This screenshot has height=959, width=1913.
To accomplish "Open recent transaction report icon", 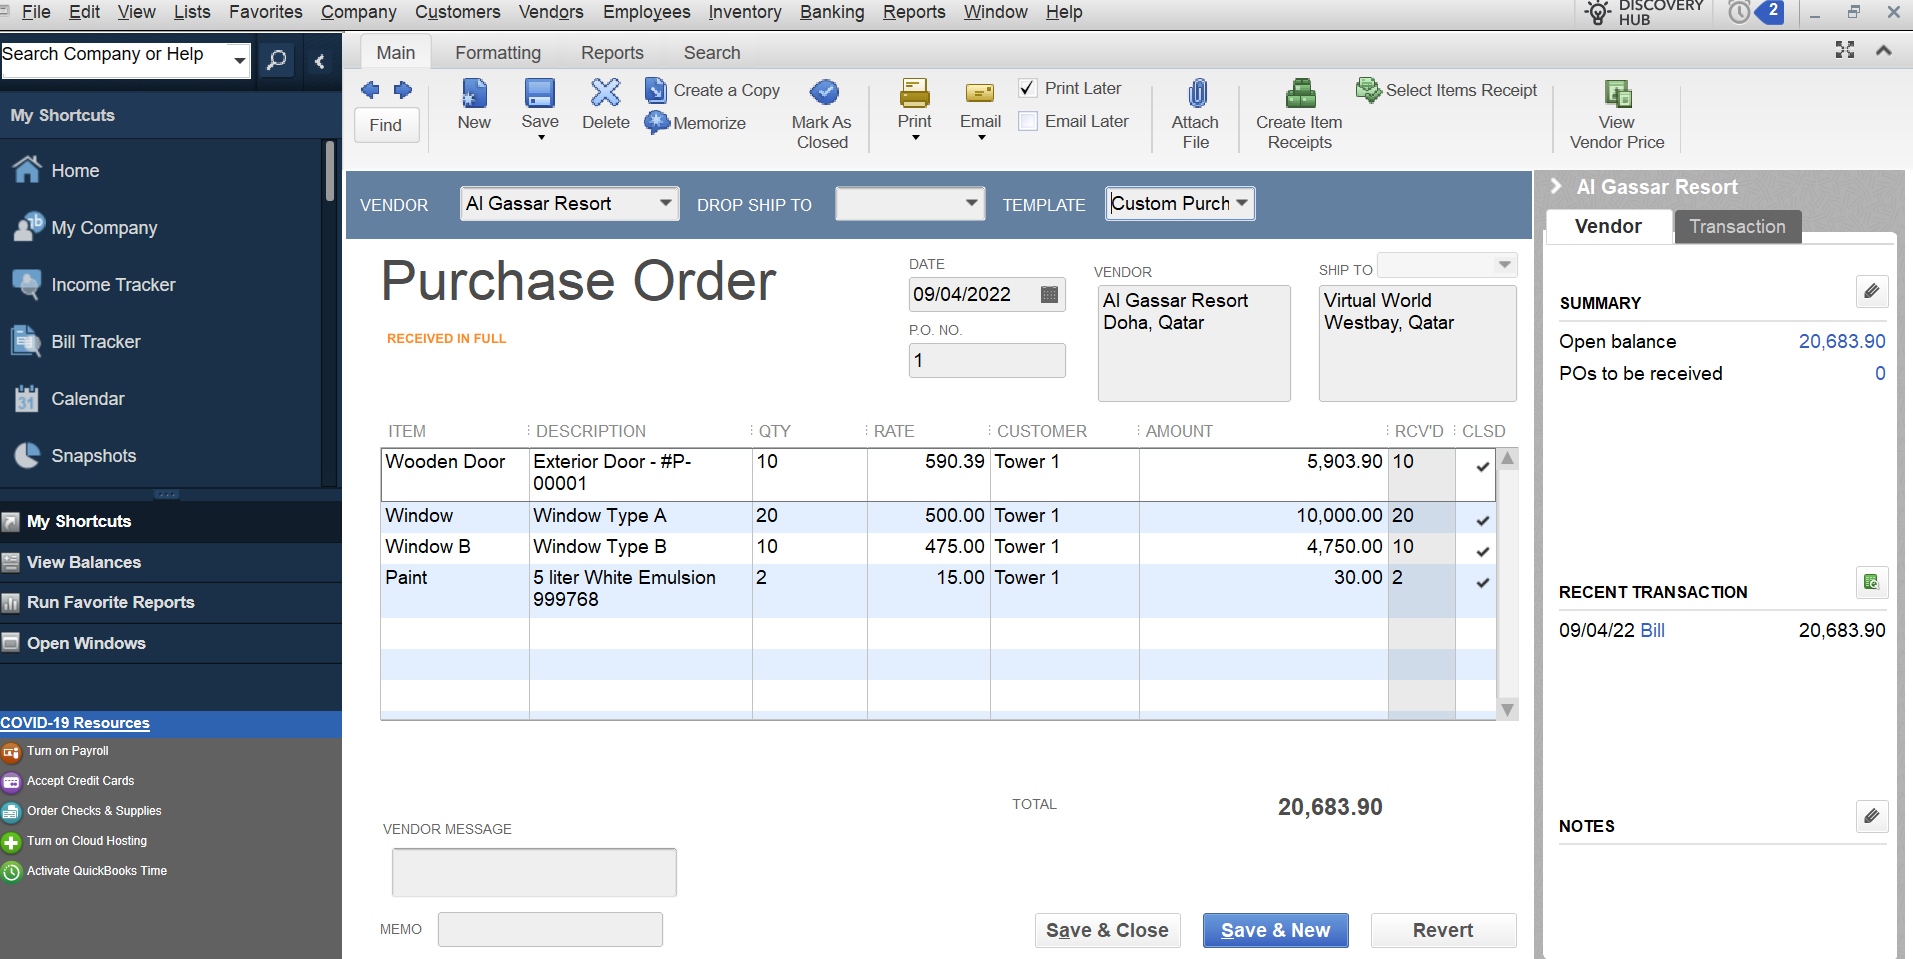I will (x=1872, y=582).
